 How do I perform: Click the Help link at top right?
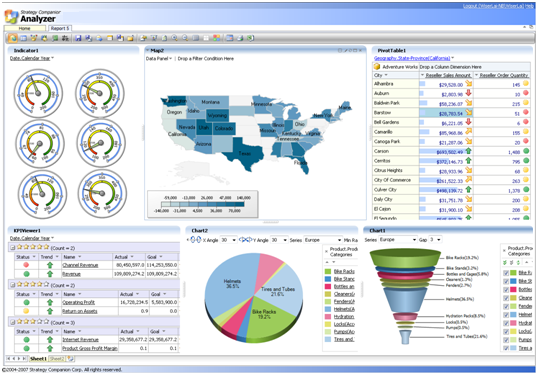coord(529,6)
